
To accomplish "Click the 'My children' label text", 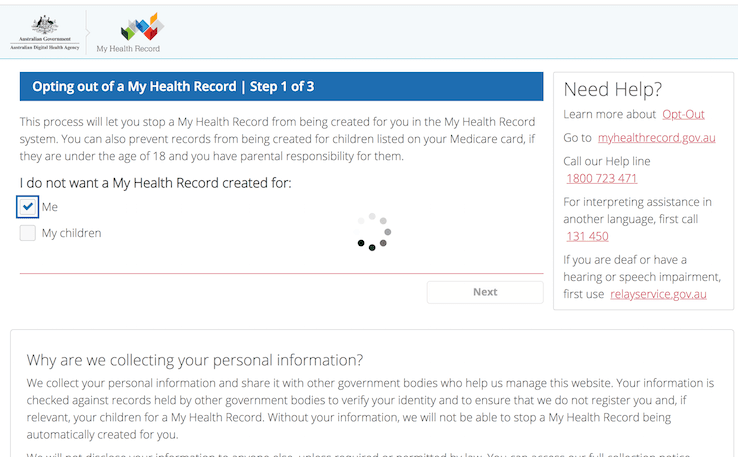I will [x=71, y=233].
